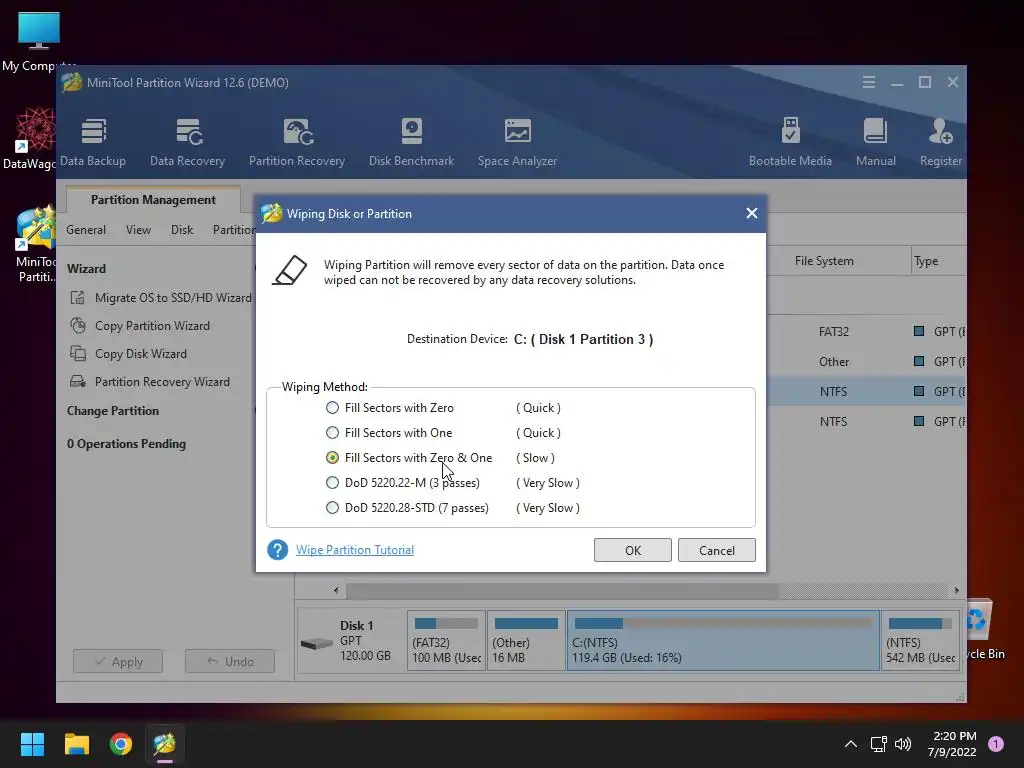The image size is (1024, 768).
Task: Click the Type column header
Action: tap(926, 261)
